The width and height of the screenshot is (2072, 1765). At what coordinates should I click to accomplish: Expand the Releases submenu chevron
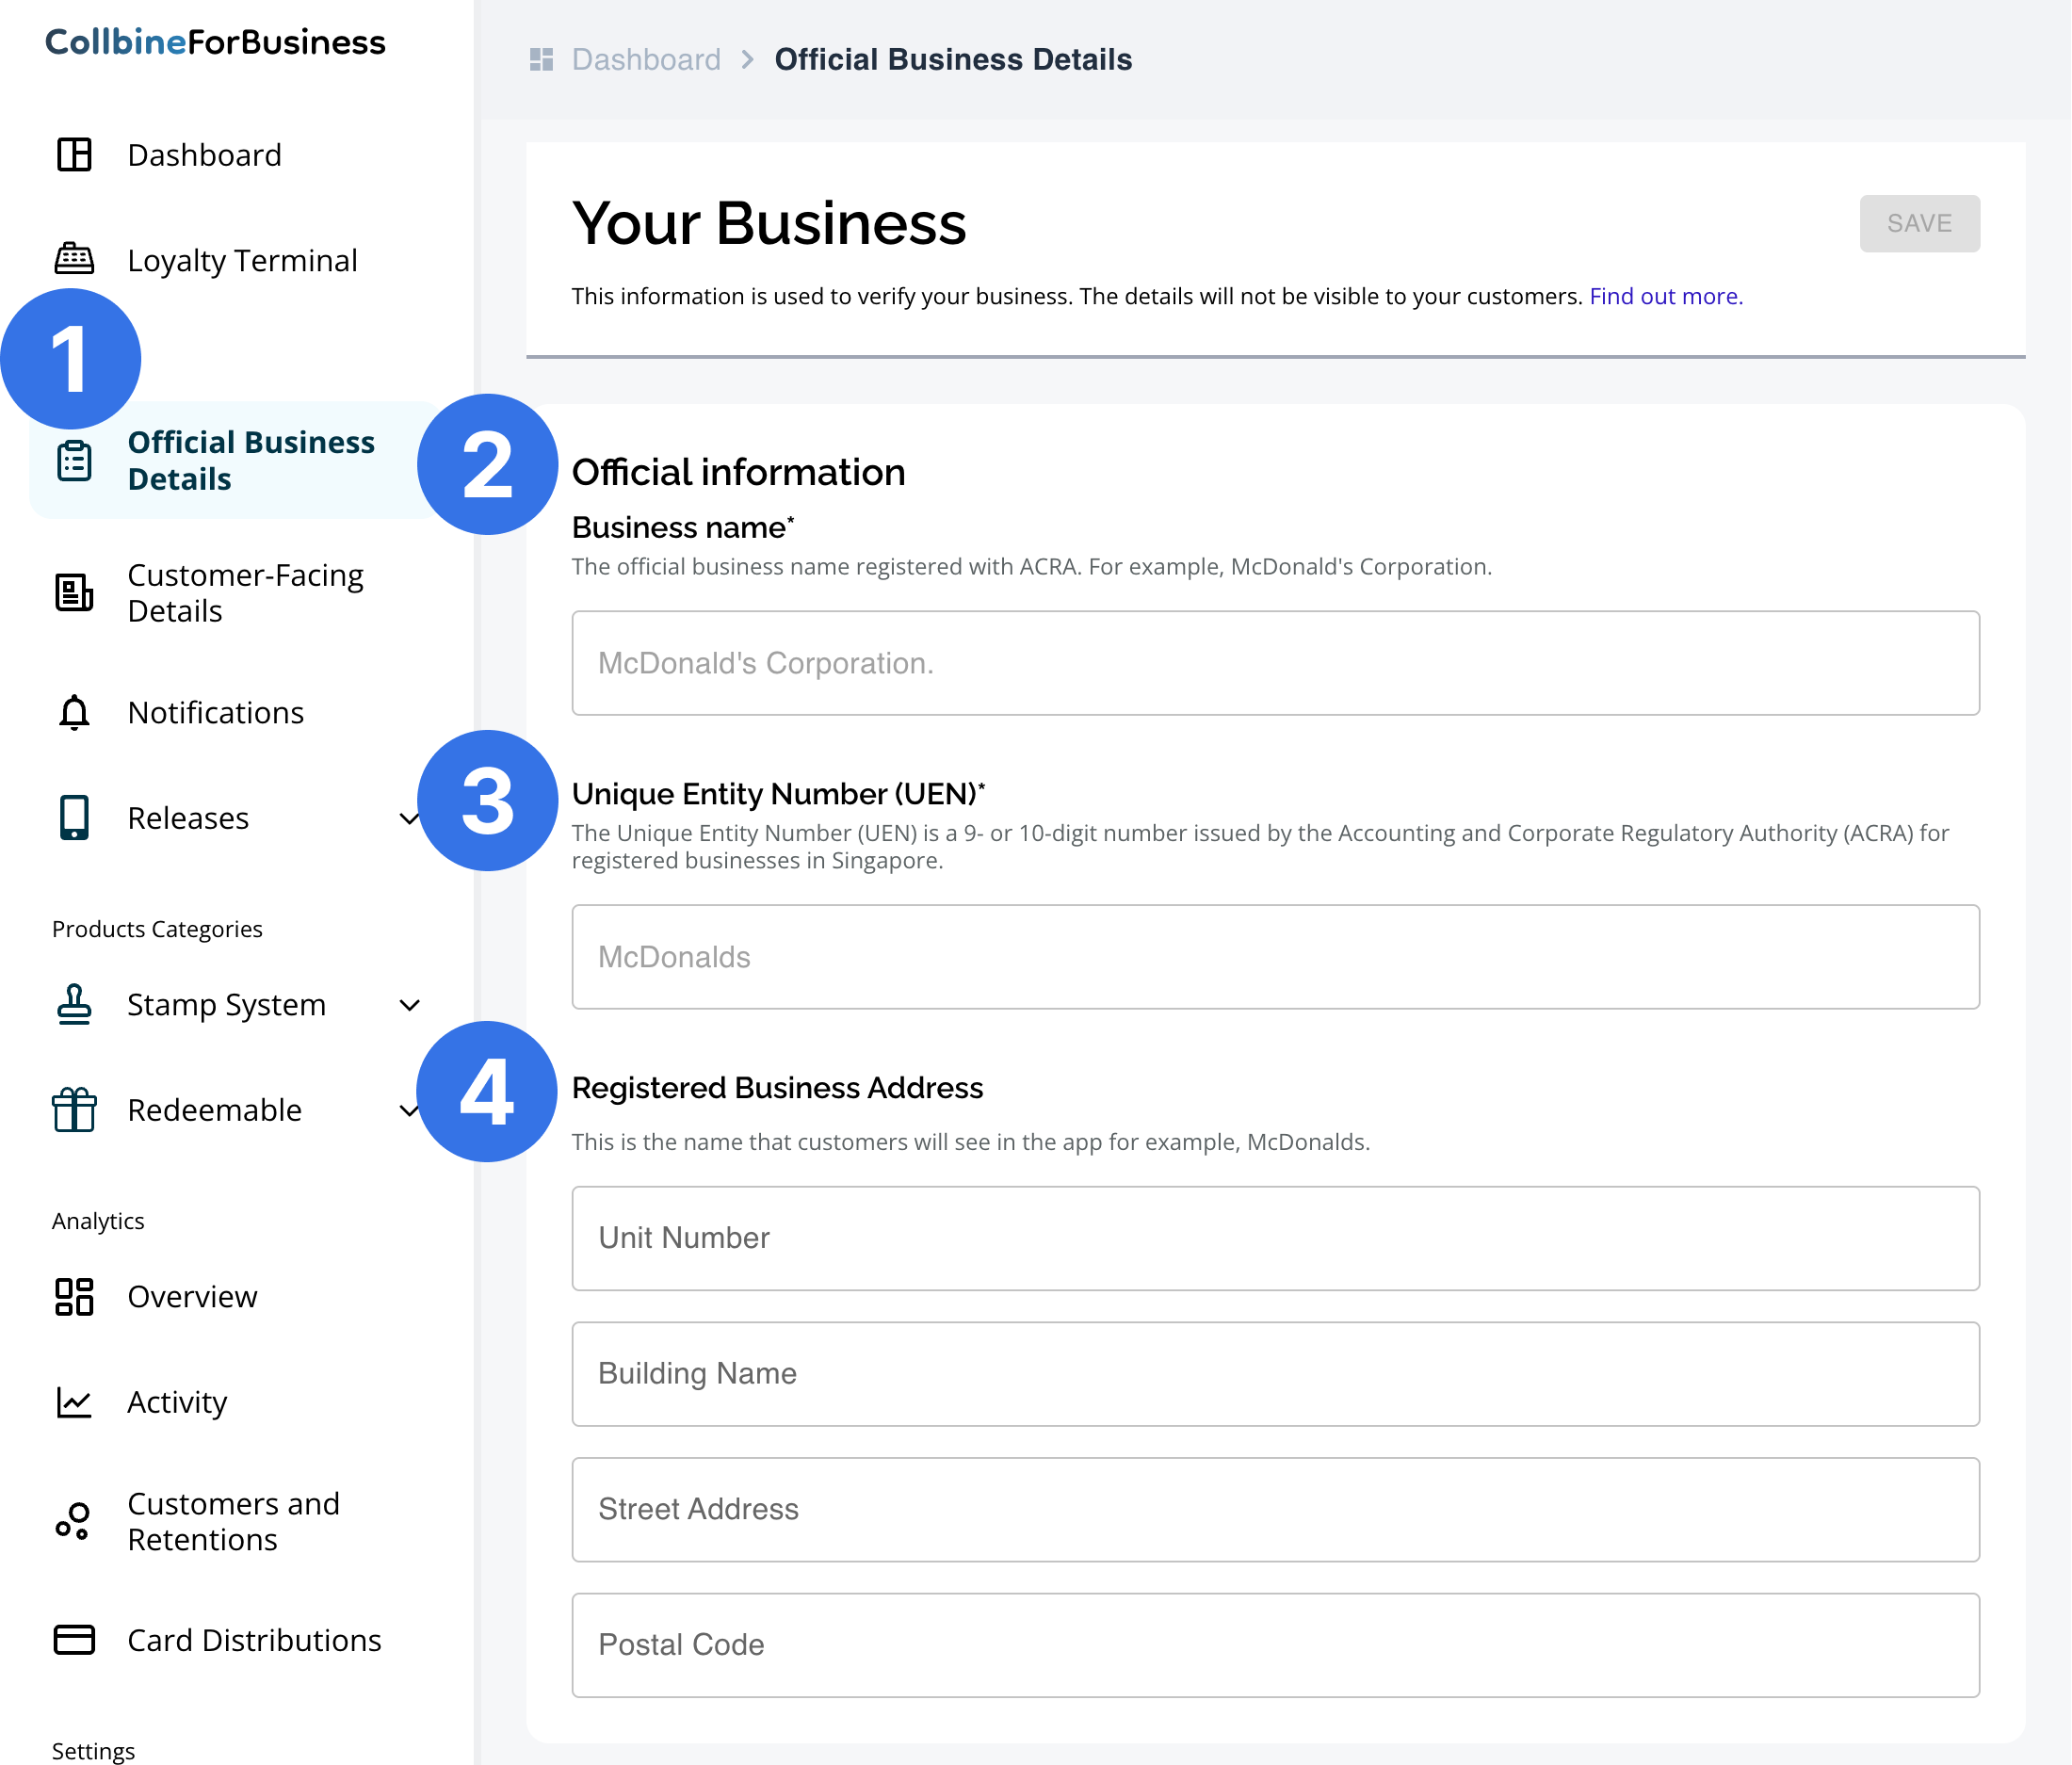408,818
